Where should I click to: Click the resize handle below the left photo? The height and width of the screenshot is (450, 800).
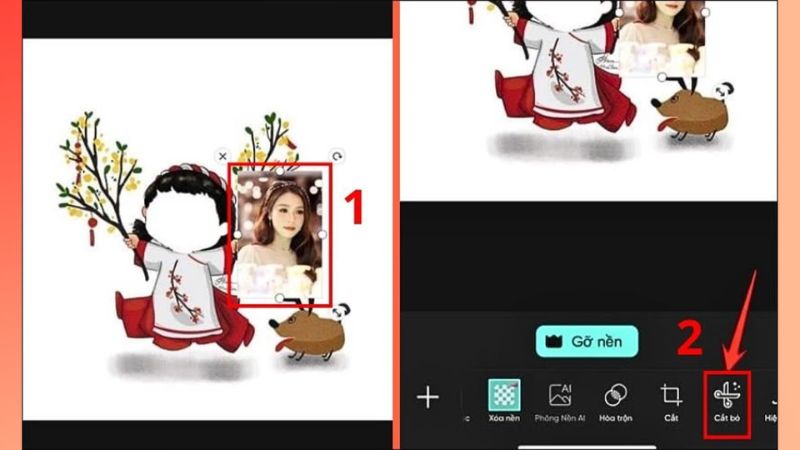click(279, 298)
